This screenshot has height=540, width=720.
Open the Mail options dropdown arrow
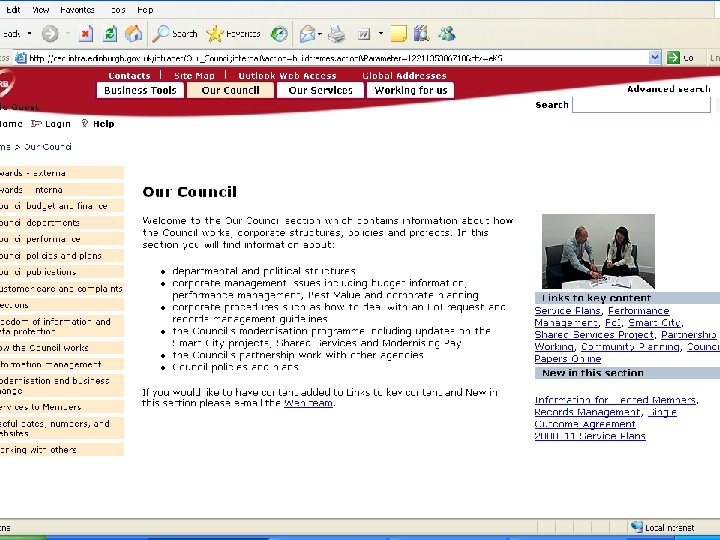click(320, 34)
